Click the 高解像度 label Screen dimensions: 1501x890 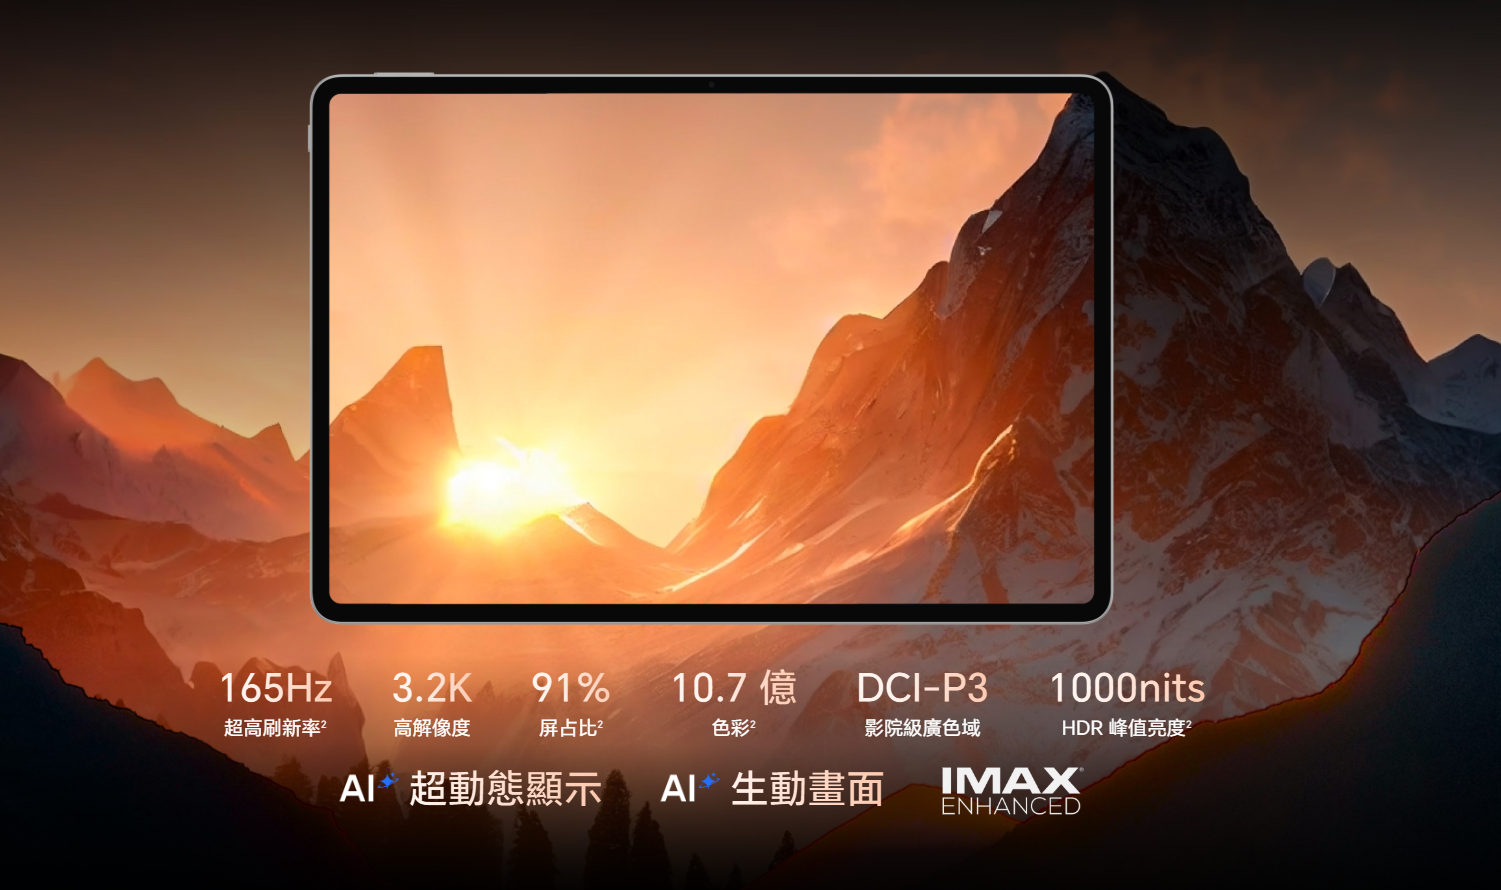(x=432, y=728)
